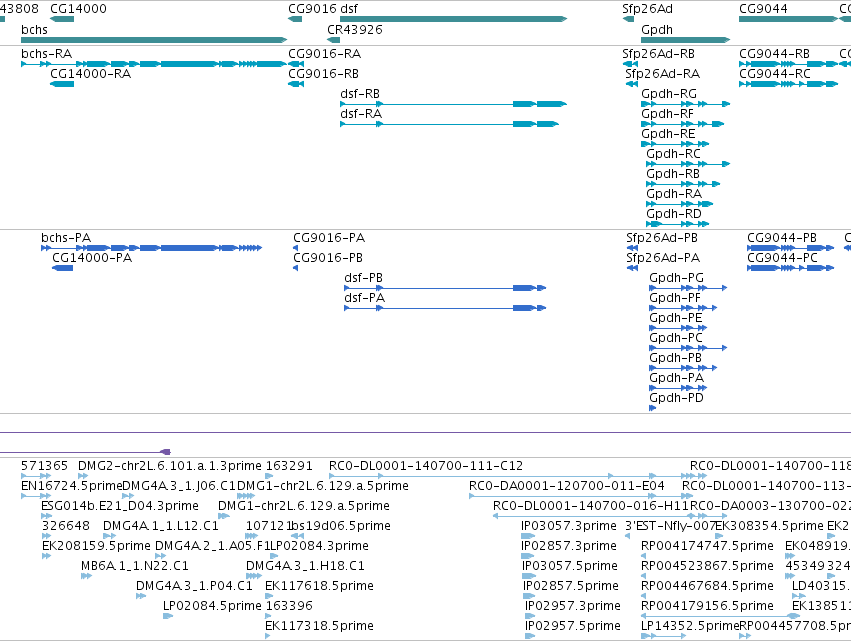851x641 pixels.
Task: Select transcript dsf-RB
Action: pyautogui.click(x=453, y=104)
